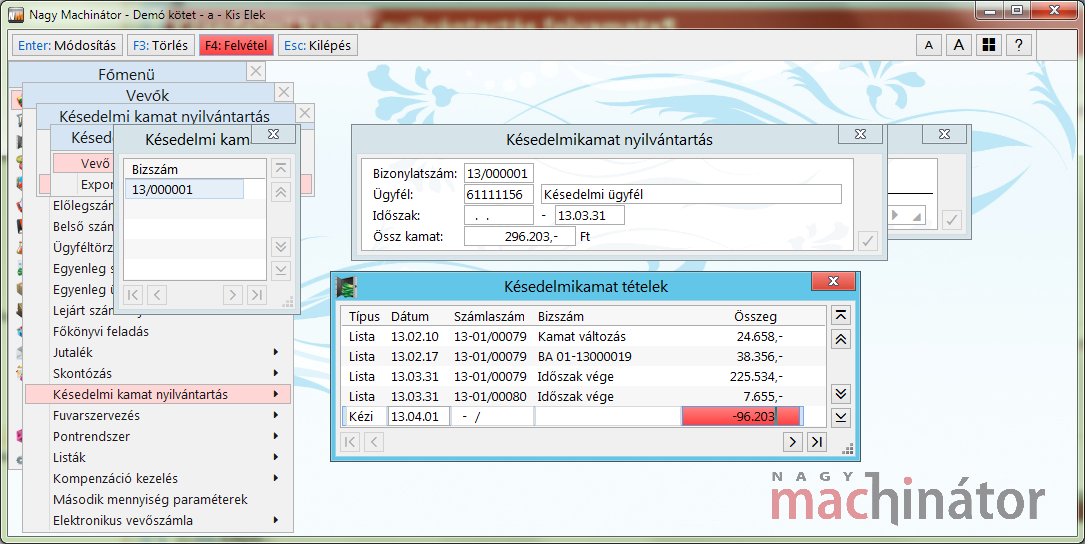This screenshot has height=544, width=1085.
Task: Click the large font size A button
Action: coord(958,46)
